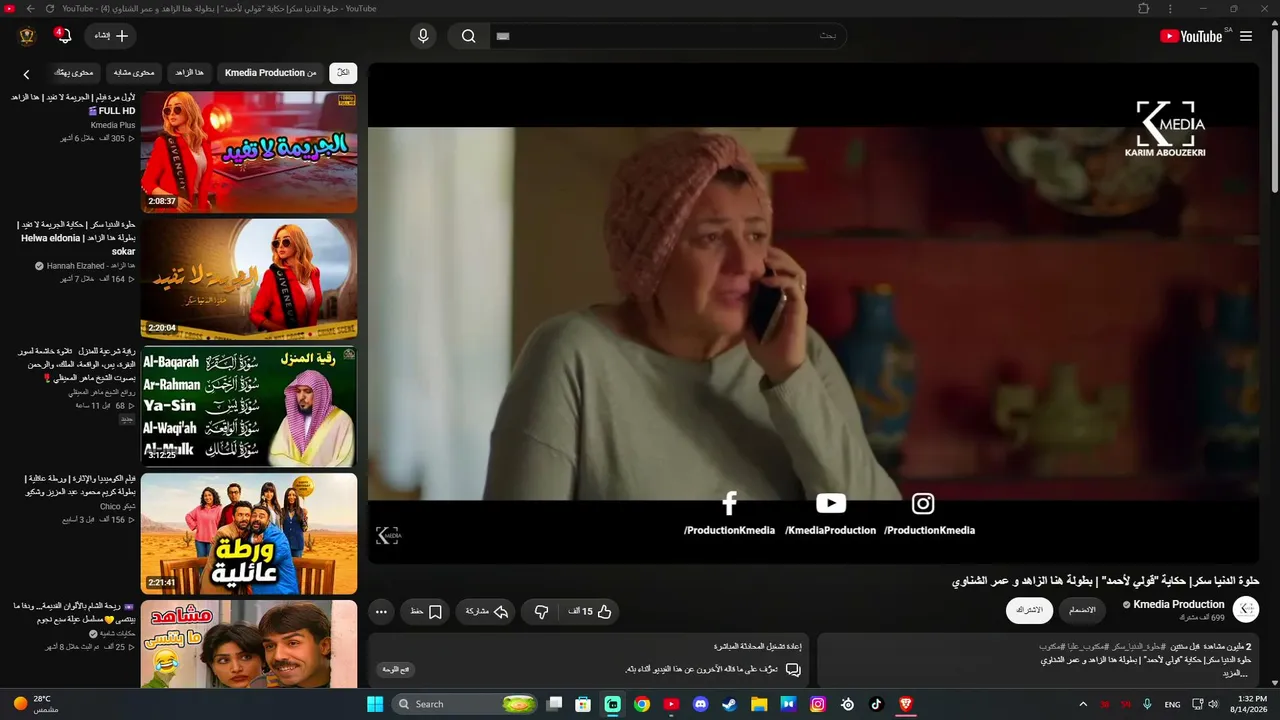The width and height of the screenshot is (1280, 720).
Task: Open Windows taskbar Search box
Action: pyautogui.click(x=467, y=704)
